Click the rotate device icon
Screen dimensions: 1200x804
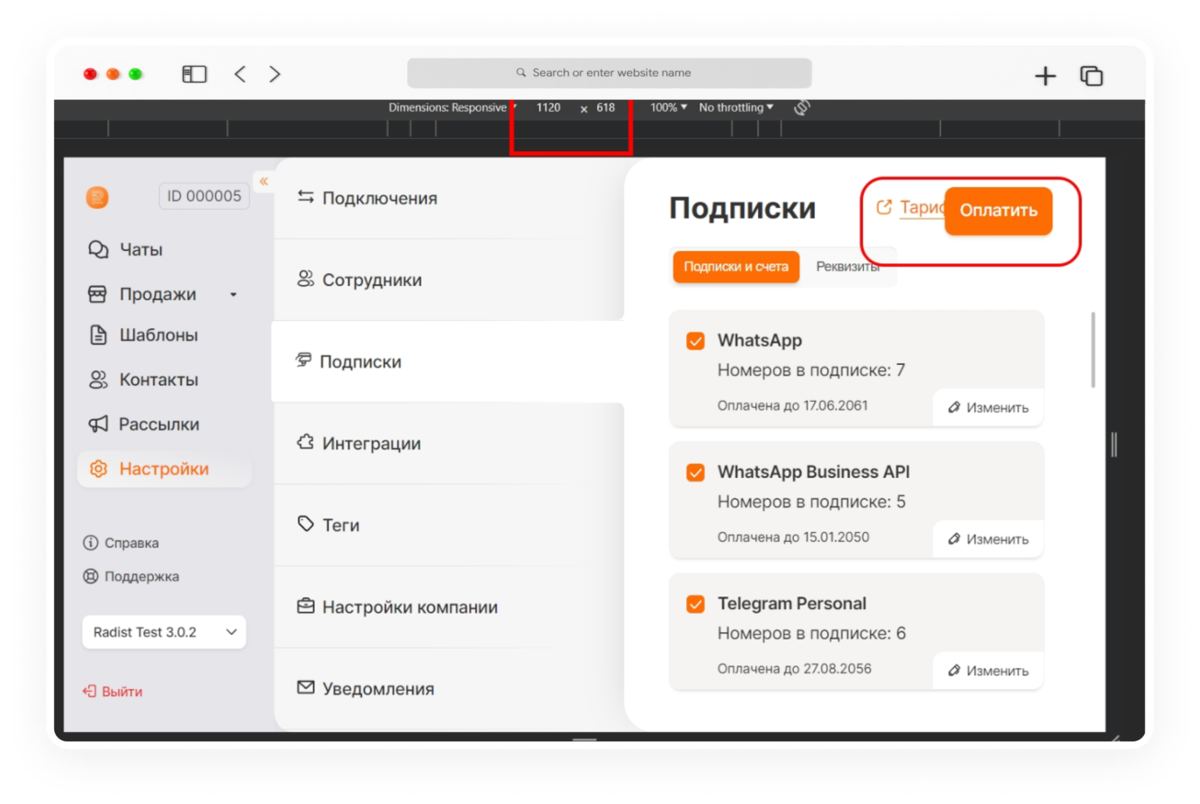tap(801, 107)
